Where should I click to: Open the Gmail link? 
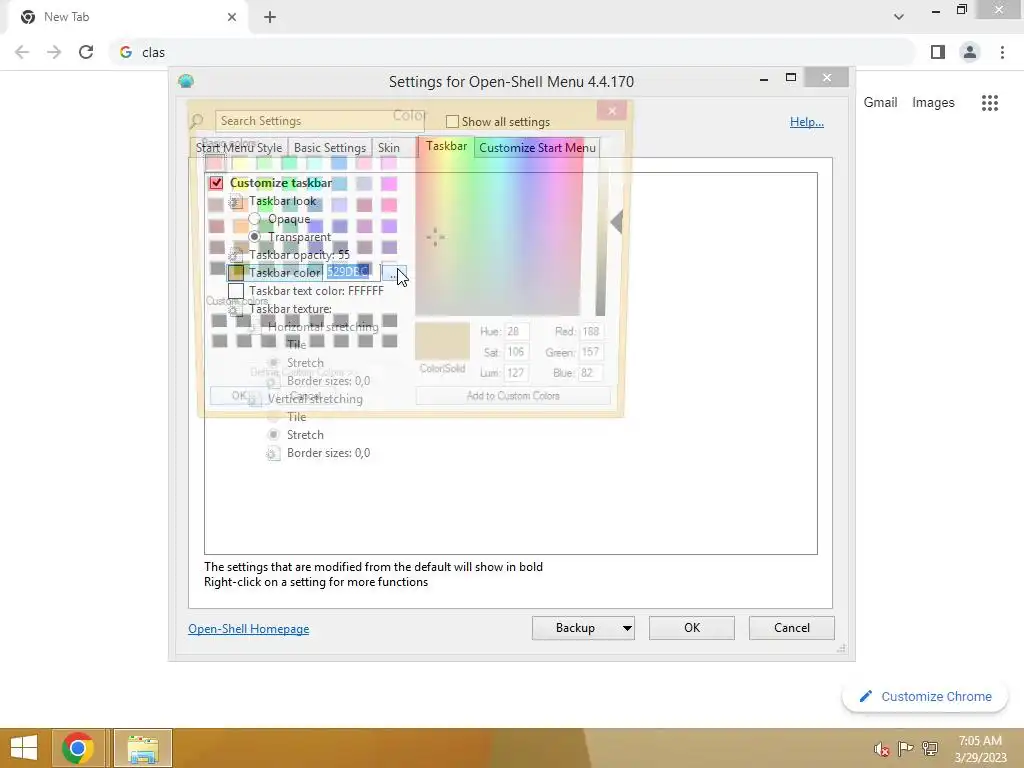[880, 103]
